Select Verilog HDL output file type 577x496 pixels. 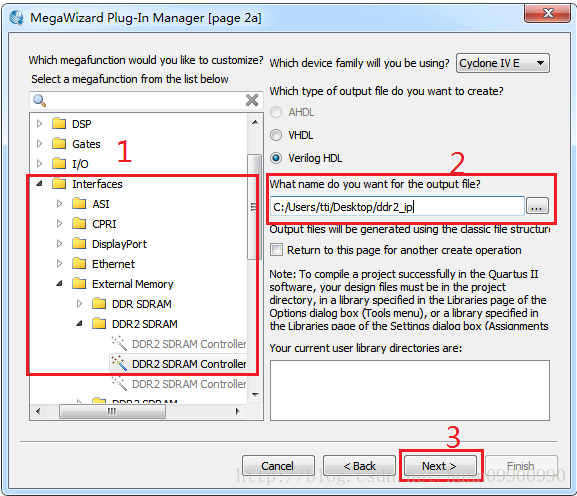pos(276,158)
